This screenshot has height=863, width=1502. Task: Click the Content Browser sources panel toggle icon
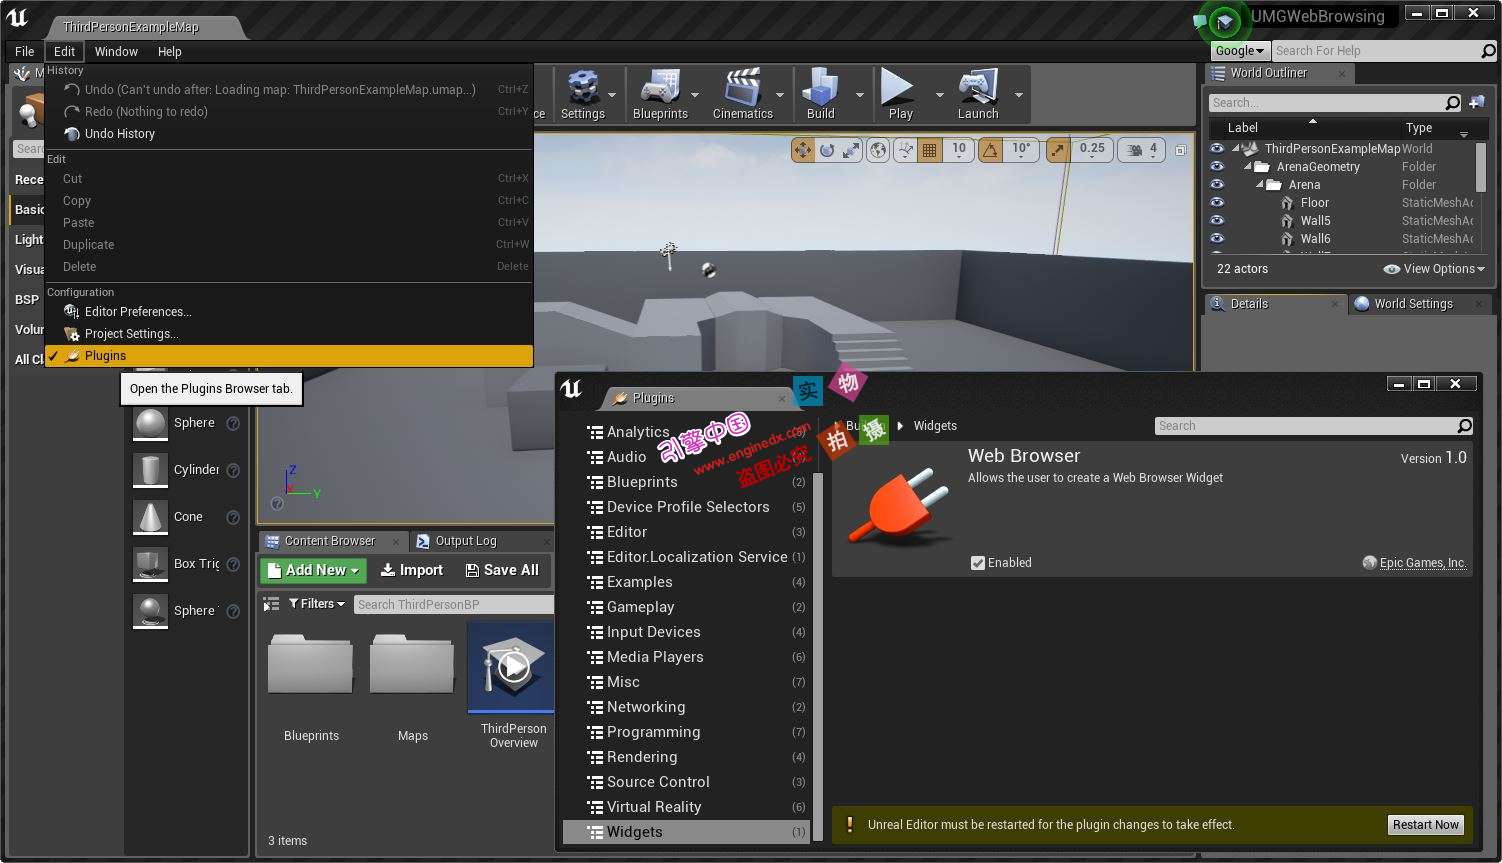271,604
